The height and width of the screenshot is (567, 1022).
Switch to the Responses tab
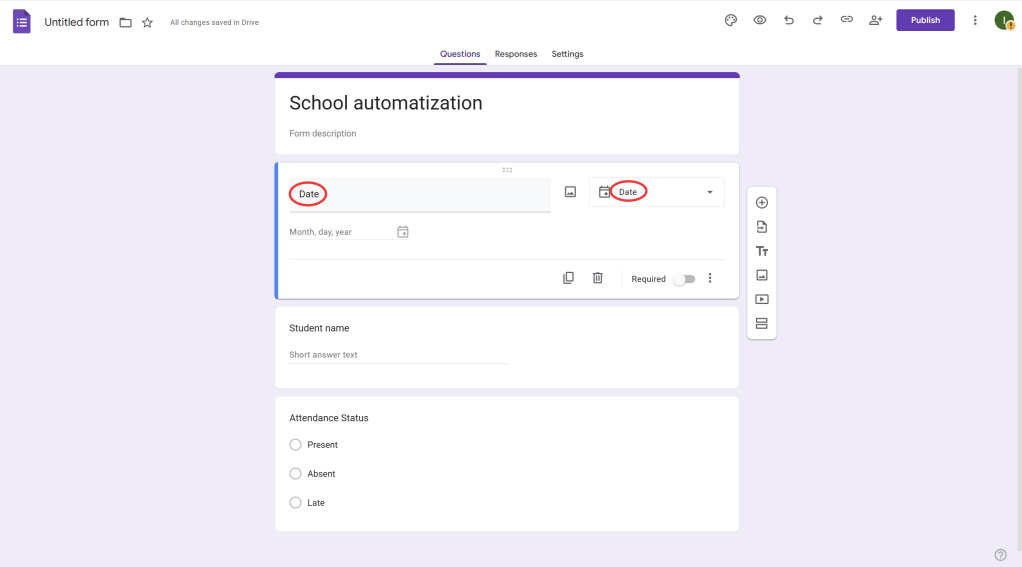(x=515, y=54)
